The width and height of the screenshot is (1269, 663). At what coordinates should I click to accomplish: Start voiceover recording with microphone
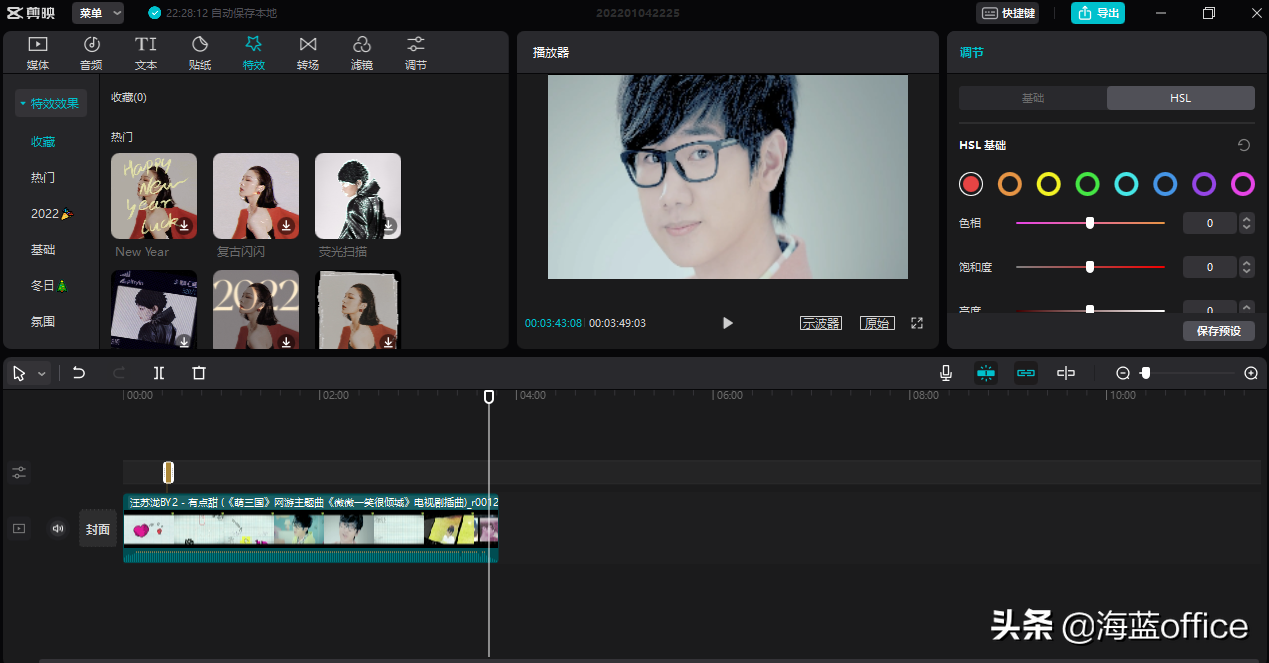tap(946, 373)
